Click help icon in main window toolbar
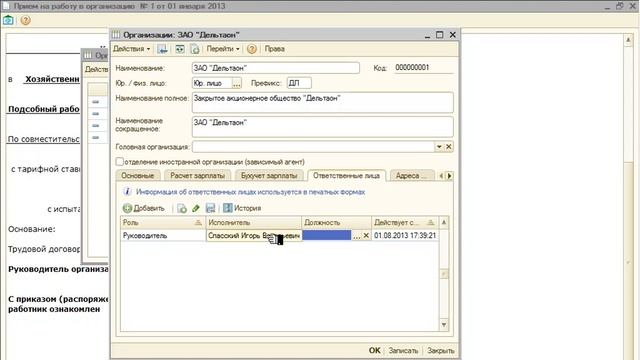The image size is (640, 360). pyautogui.click(x=25, y=20)
